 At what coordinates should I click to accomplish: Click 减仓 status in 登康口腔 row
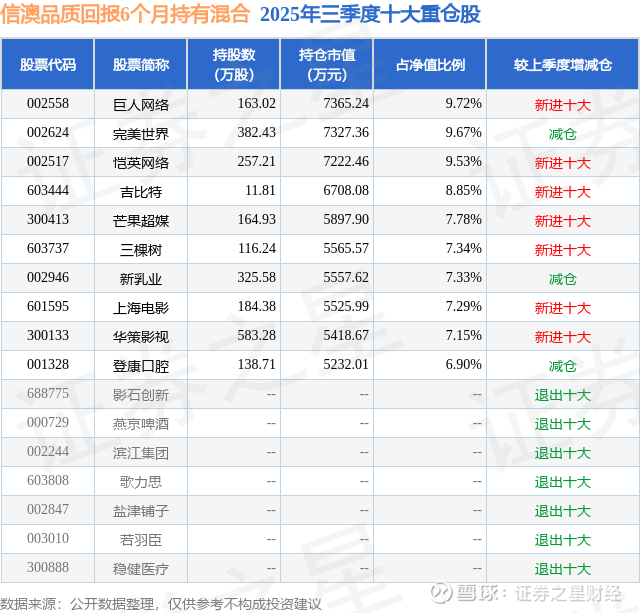(x=563, y=366)
